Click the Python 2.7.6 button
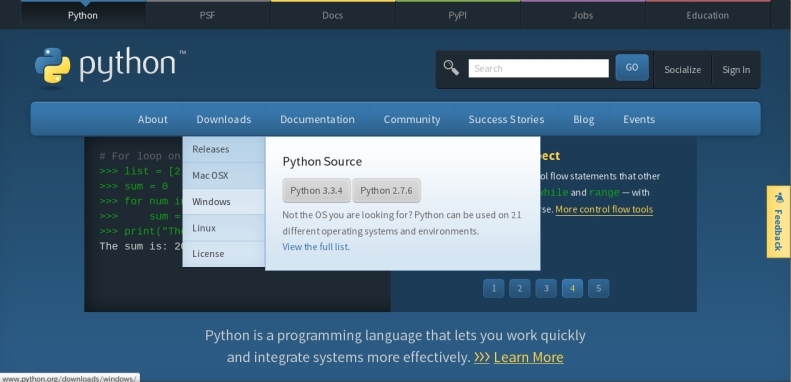 (x=386, y=191)
